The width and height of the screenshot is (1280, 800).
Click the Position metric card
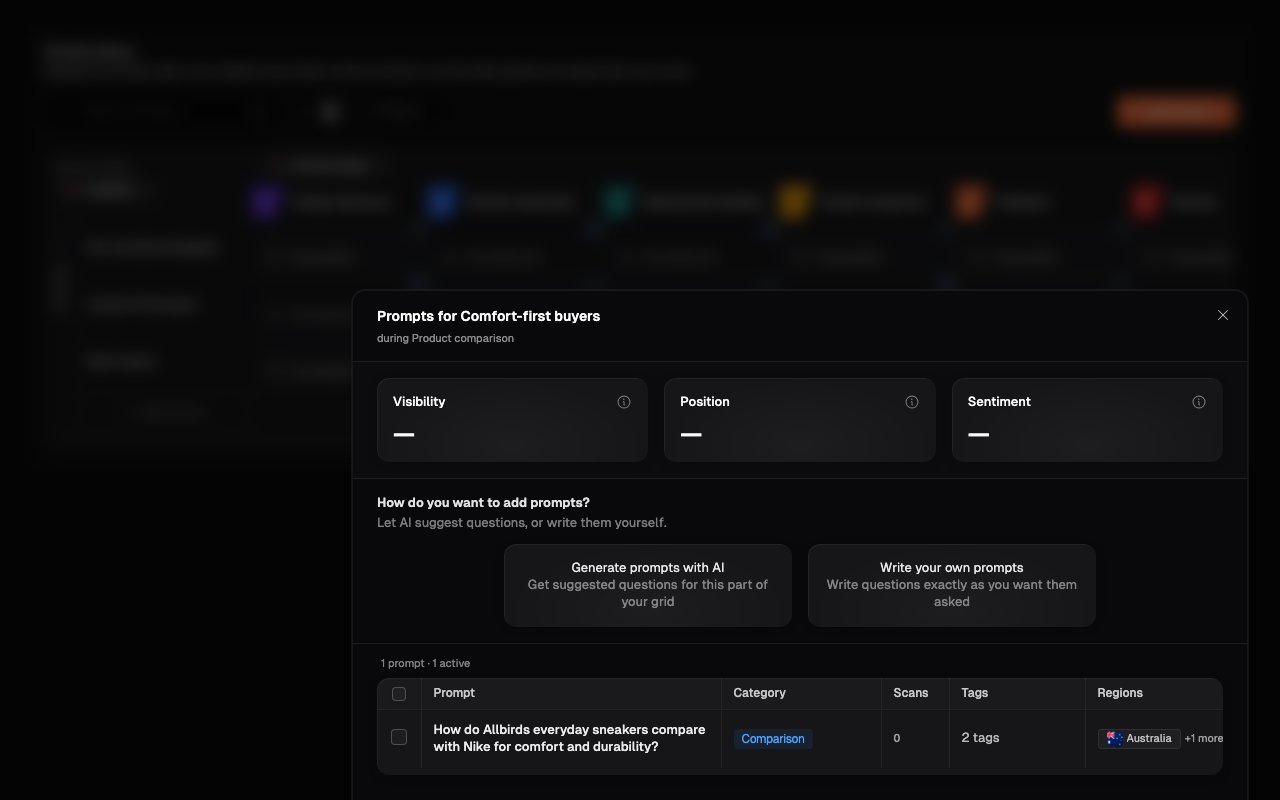(799, 420)
